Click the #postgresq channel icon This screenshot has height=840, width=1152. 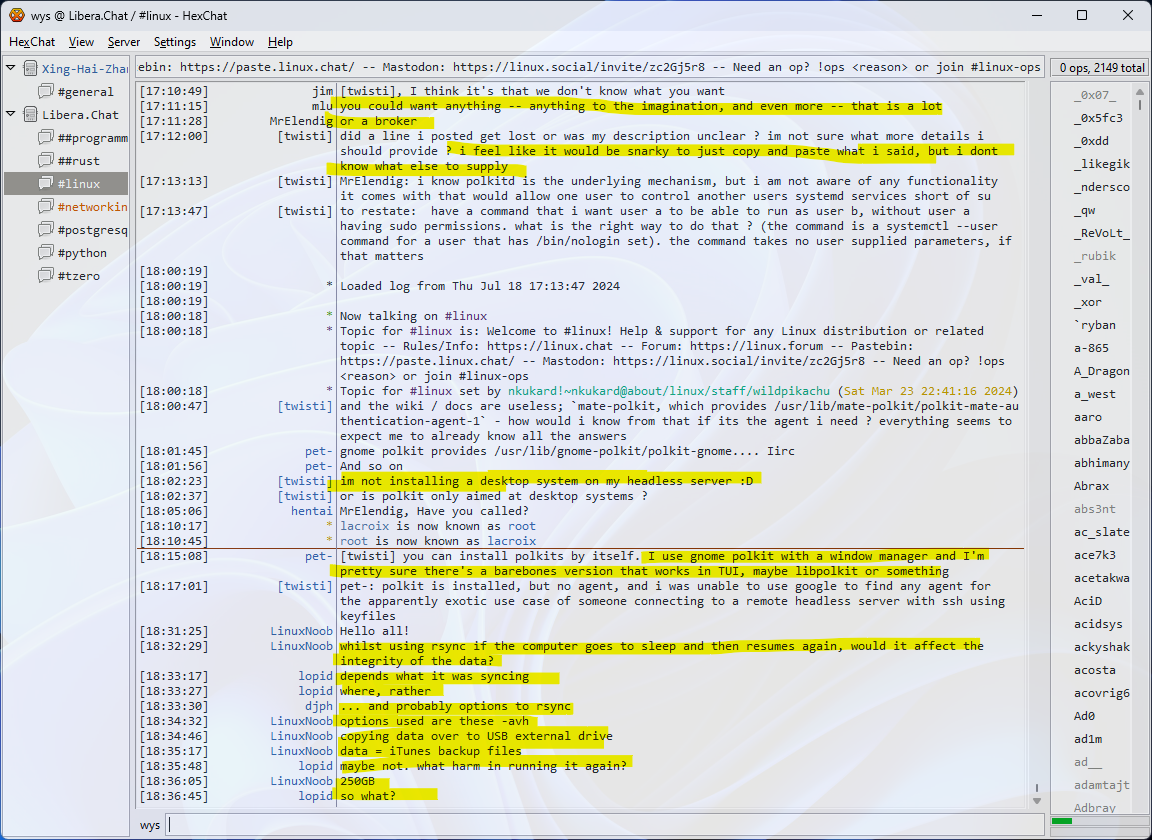(46, 230)
